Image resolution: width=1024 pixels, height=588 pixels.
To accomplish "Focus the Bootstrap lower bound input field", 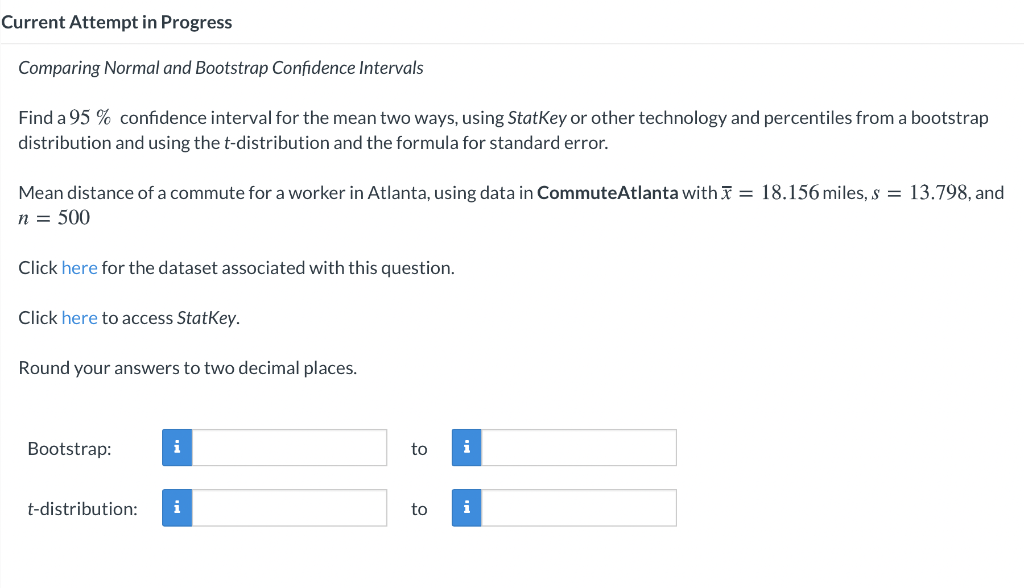I will pos(289,448).
